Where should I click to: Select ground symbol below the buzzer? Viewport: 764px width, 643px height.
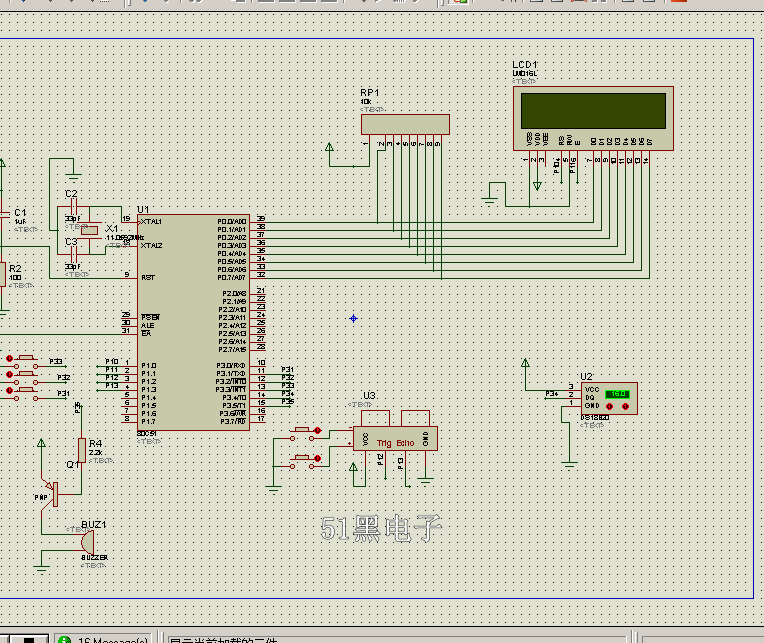click(x=41, y=567)
